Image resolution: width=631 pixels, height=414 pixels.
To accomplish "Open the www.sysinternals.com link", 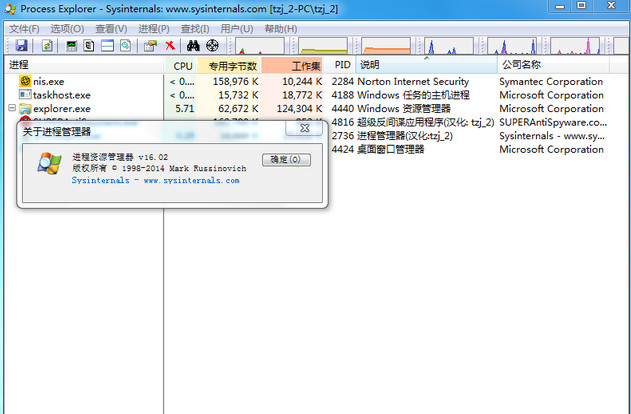I will tap(191, 181).
